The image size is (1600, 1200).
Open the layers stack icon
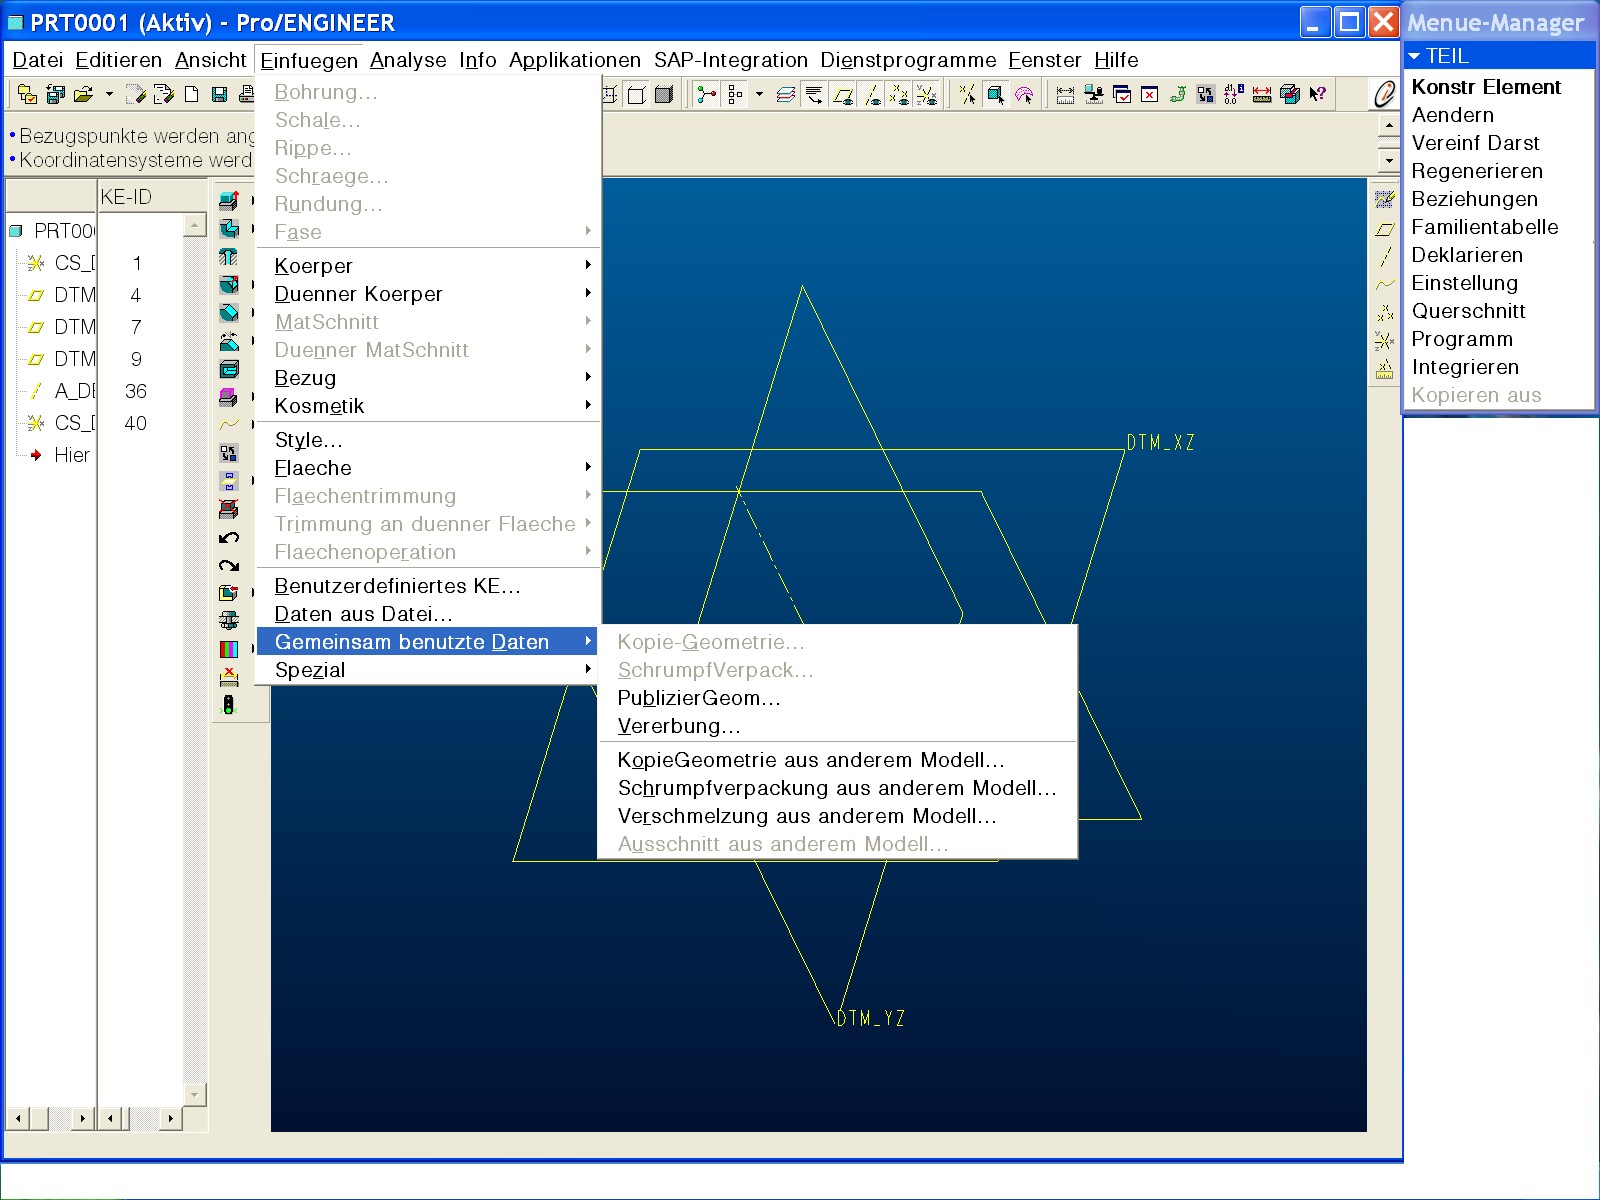point(786,95)
